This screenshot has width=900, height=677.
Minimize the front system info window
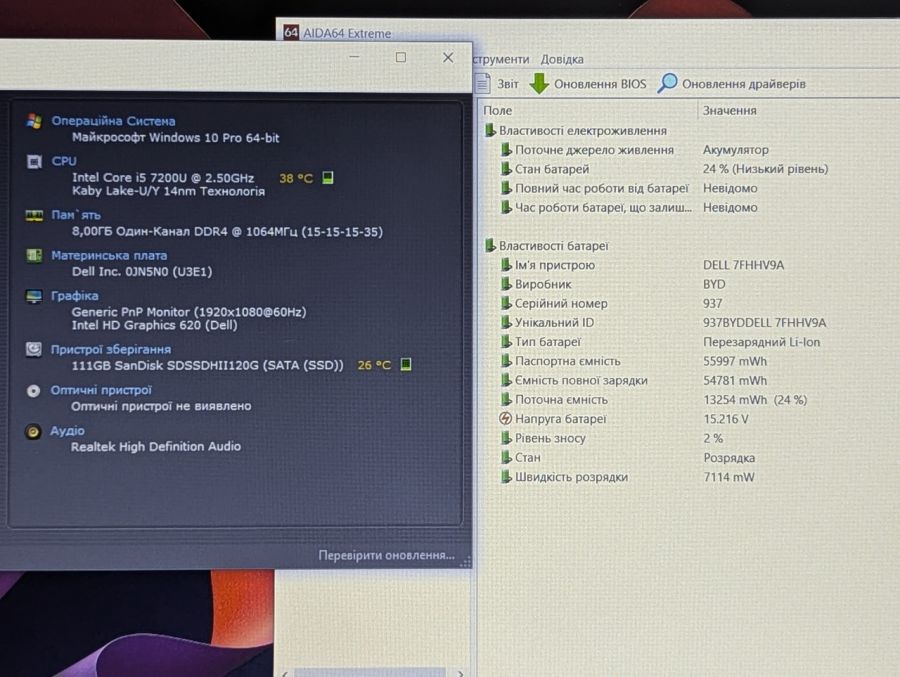click(x=354, y=57)
